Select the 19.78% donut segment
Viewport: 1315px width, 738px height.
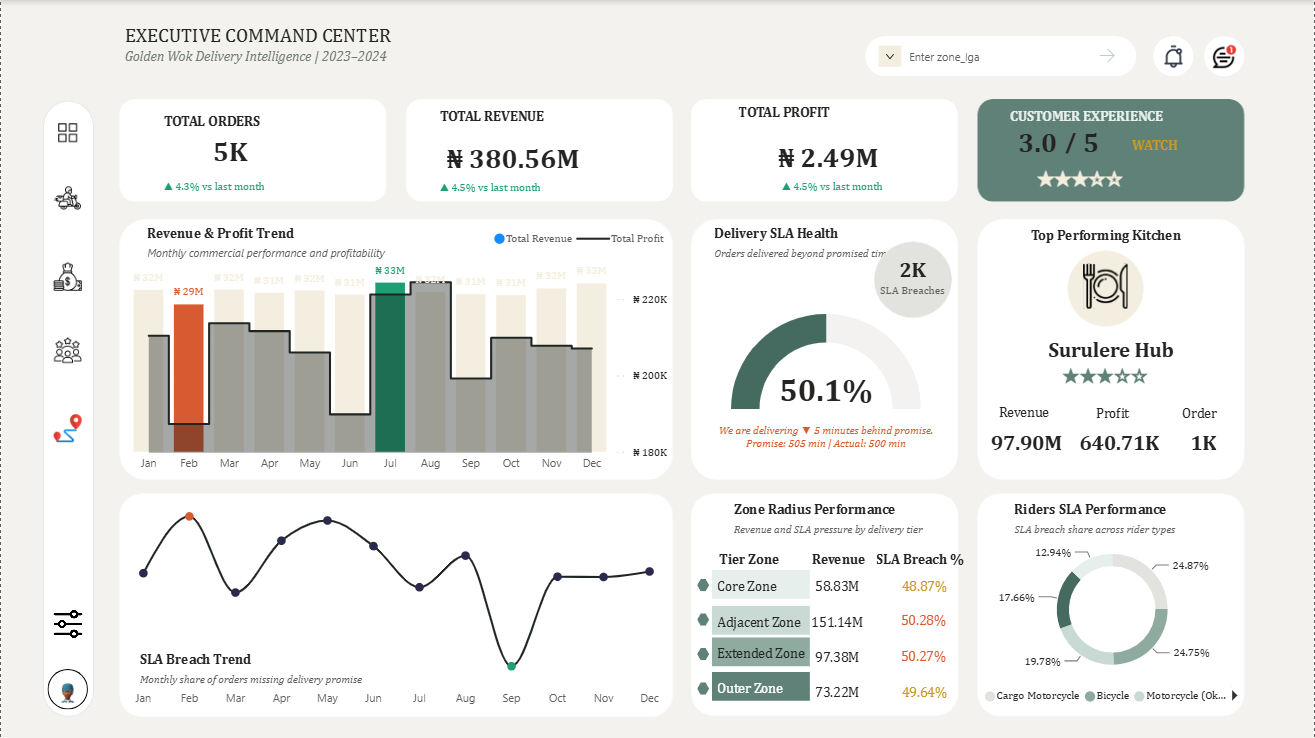click(x=1082, y=649)
